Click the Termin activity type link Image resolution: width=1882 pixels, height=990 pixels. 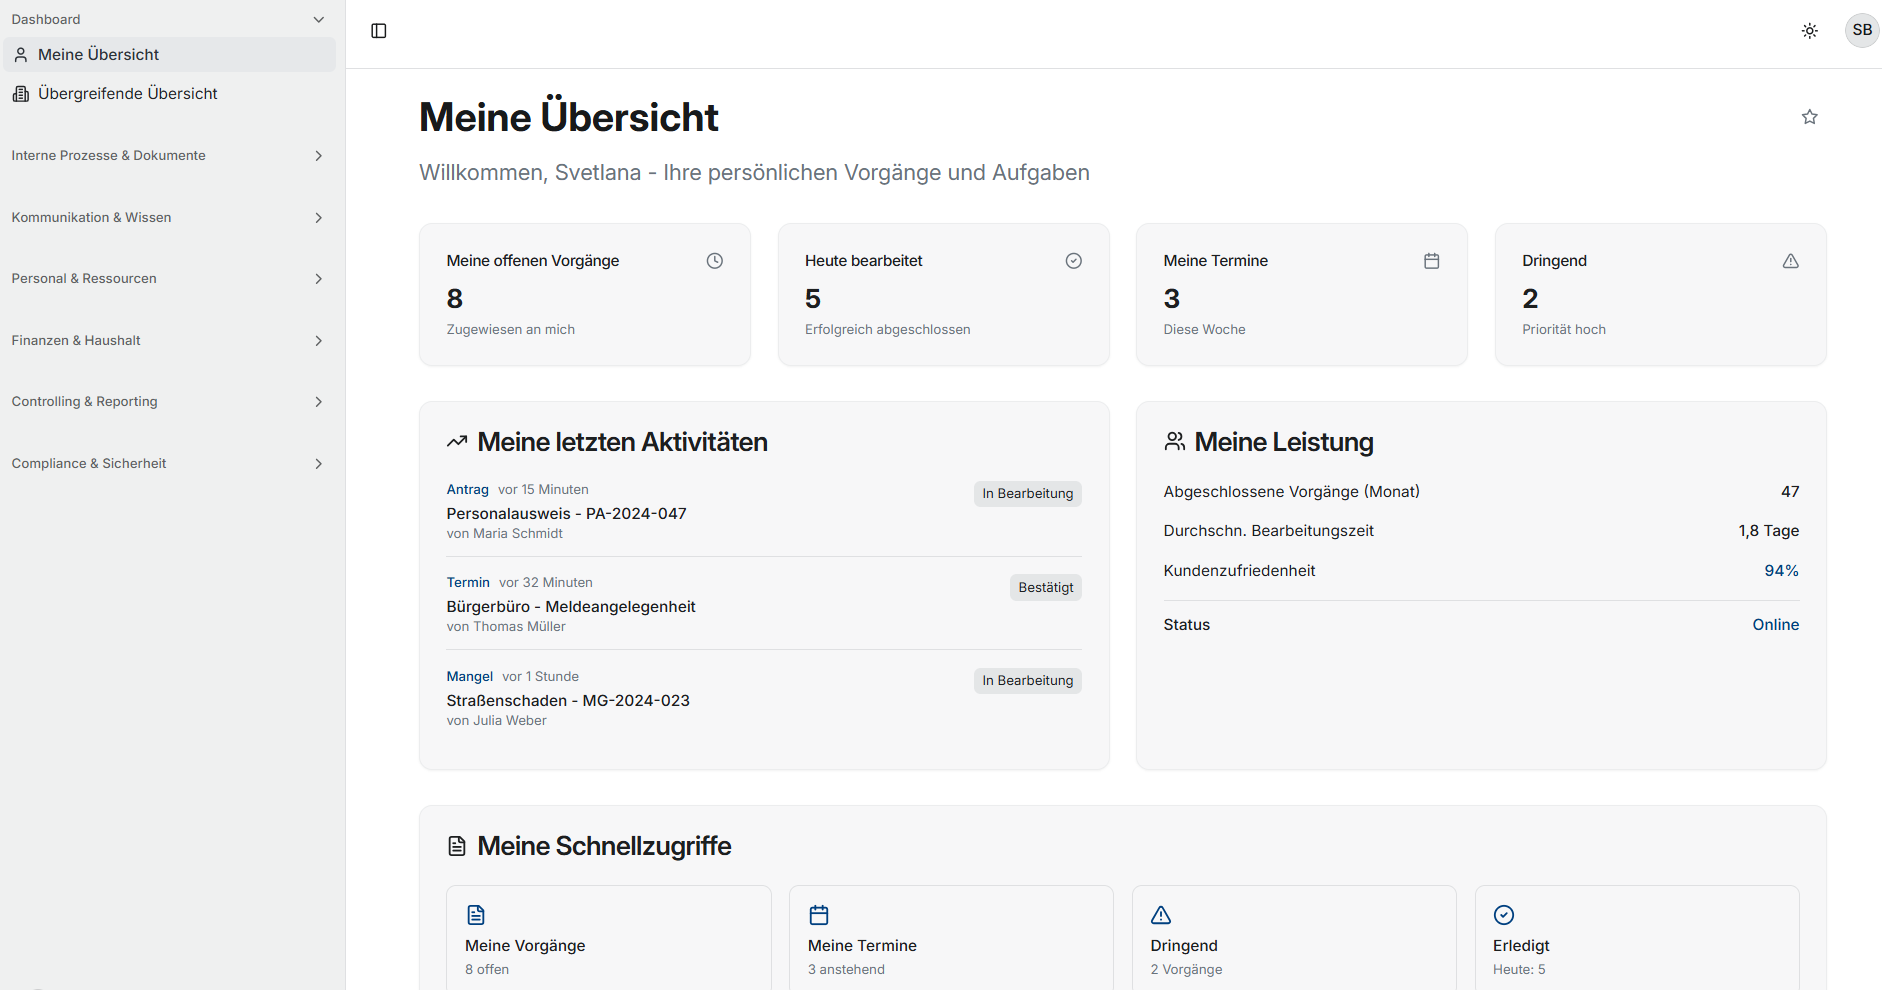[x=468, y=583]
